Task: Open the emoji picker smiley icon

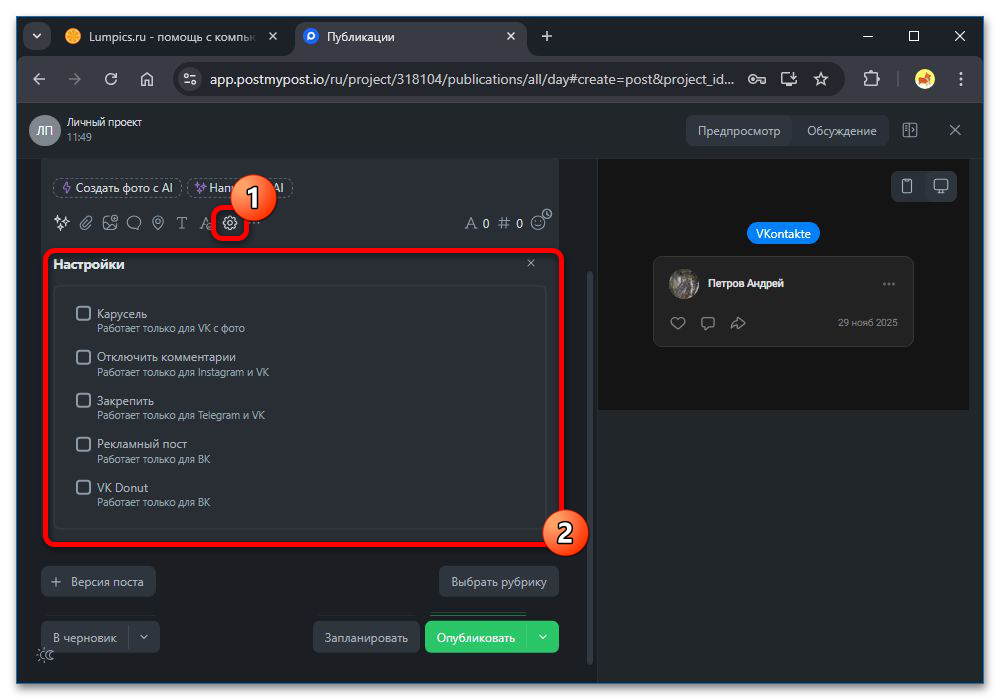Action: 538,222
